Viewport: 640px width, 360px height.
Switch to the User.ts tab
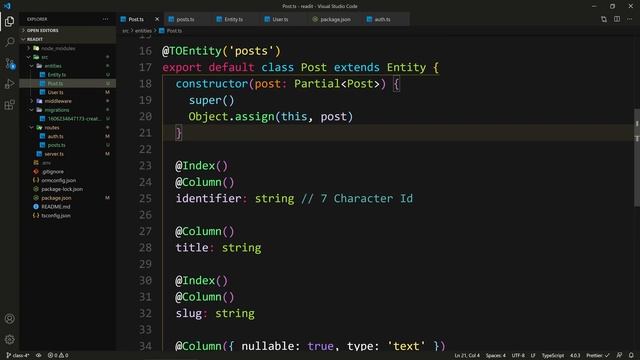click(x=280, y=19)
